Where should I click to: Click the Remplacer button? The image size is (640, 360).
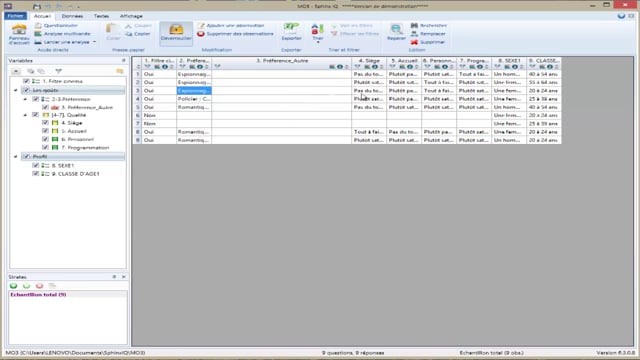(428, 33)
